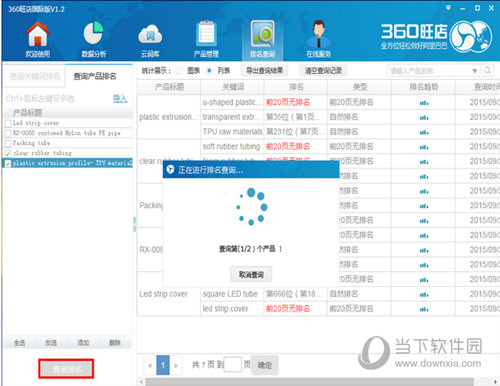This screenshot has height=386, width=500.
Task: Click the 导入 import link
Action: point(120,99)
